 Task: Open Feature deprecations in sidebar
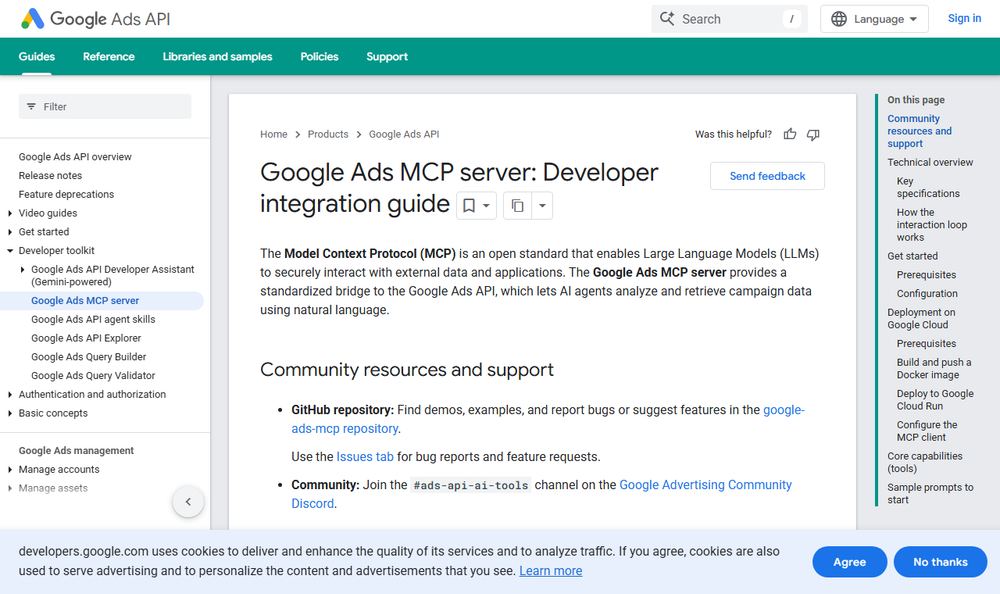(x=66, y=194)
